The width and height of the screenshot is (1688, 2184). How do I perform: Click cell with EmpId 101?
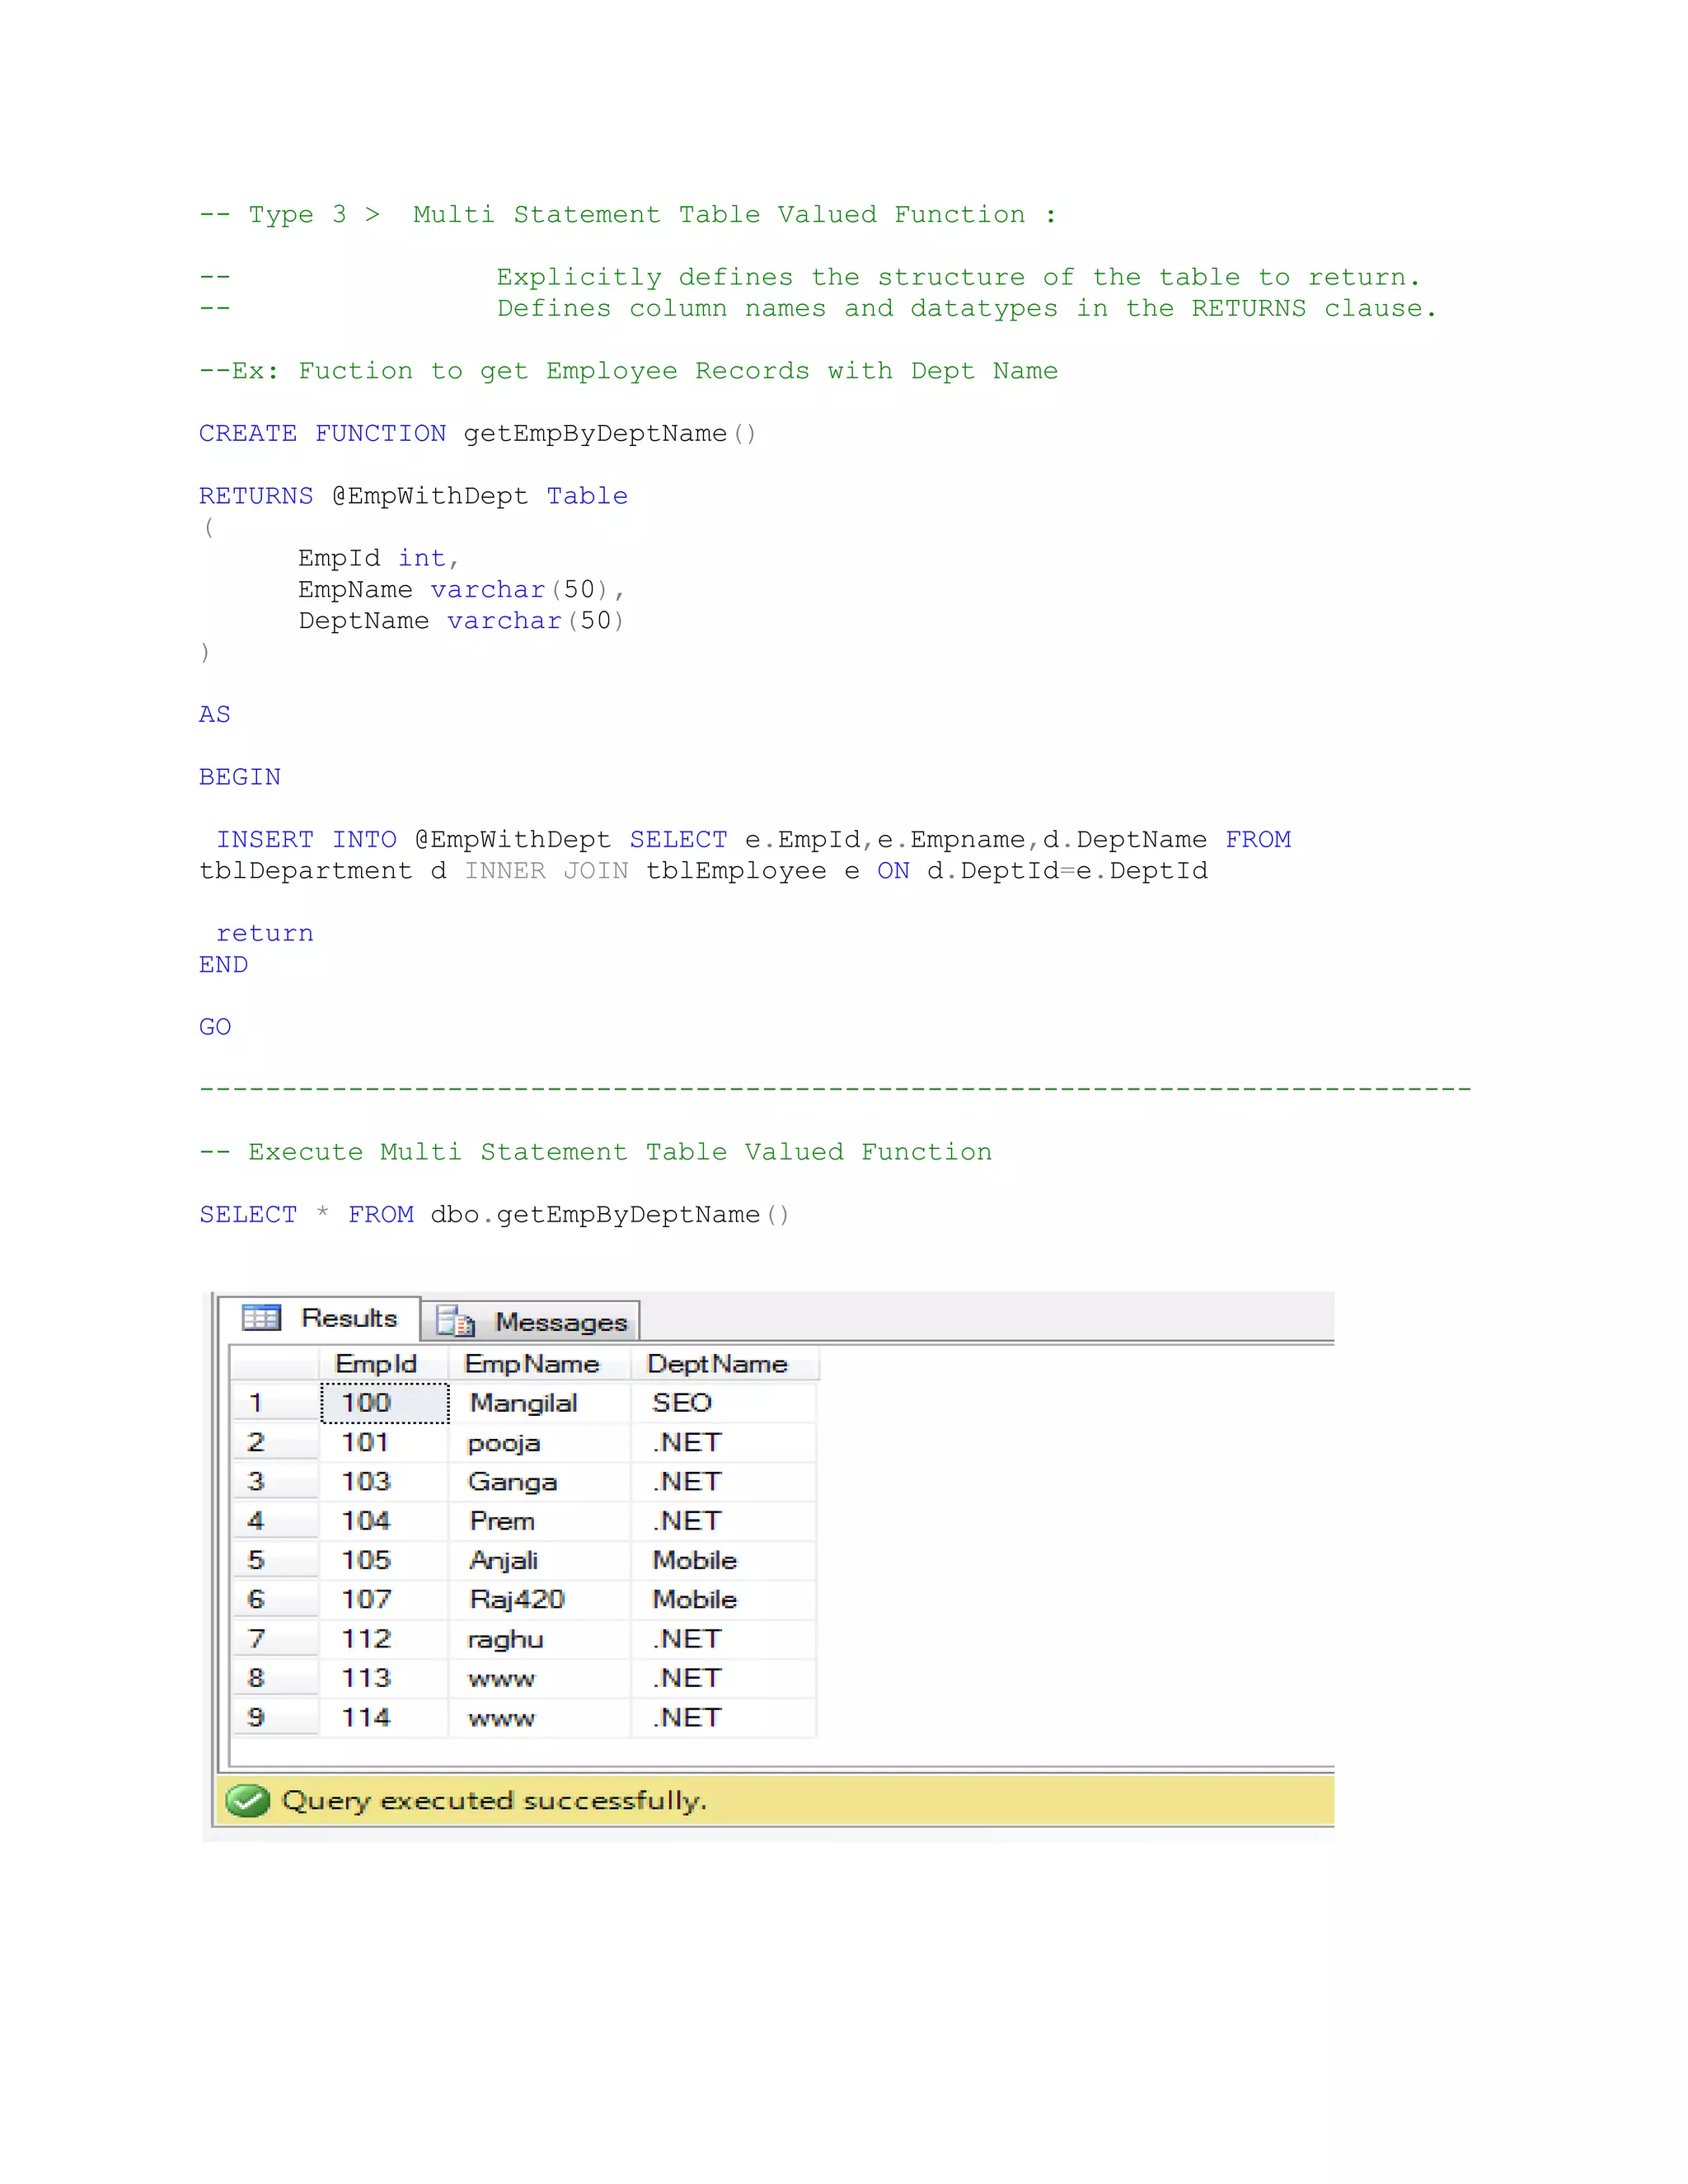[x=385, y=1442]
